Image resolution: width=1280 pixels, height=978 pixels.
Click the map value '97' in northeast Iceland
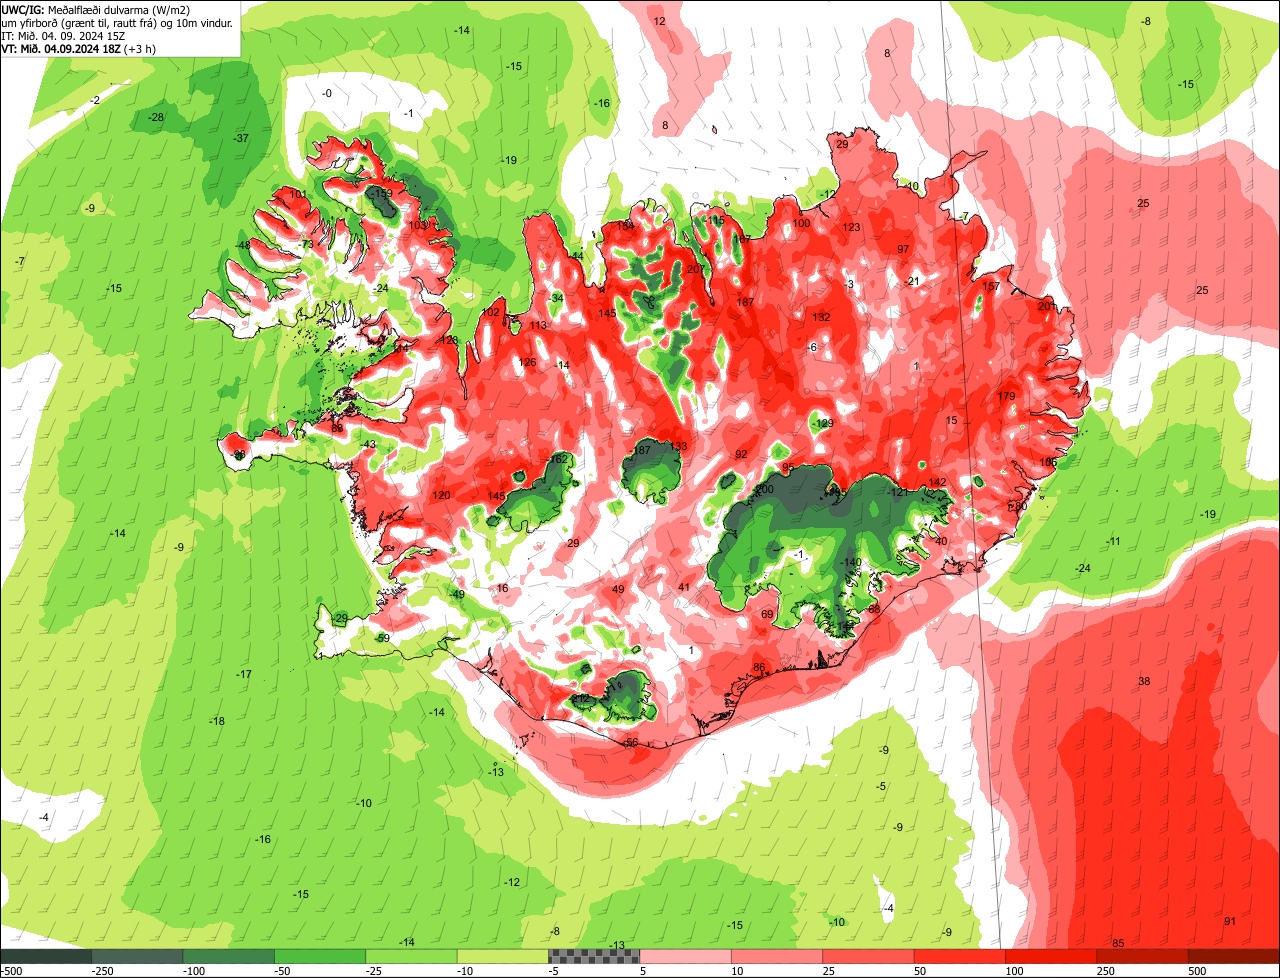click(903, 249)
